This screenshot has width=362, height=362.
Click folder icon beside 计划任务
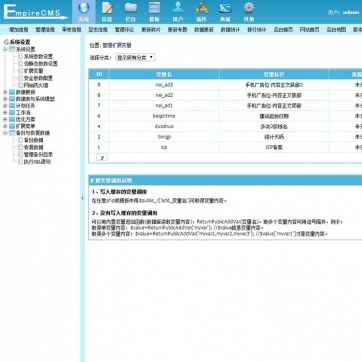pyautogui.click(x=12, y=106)
